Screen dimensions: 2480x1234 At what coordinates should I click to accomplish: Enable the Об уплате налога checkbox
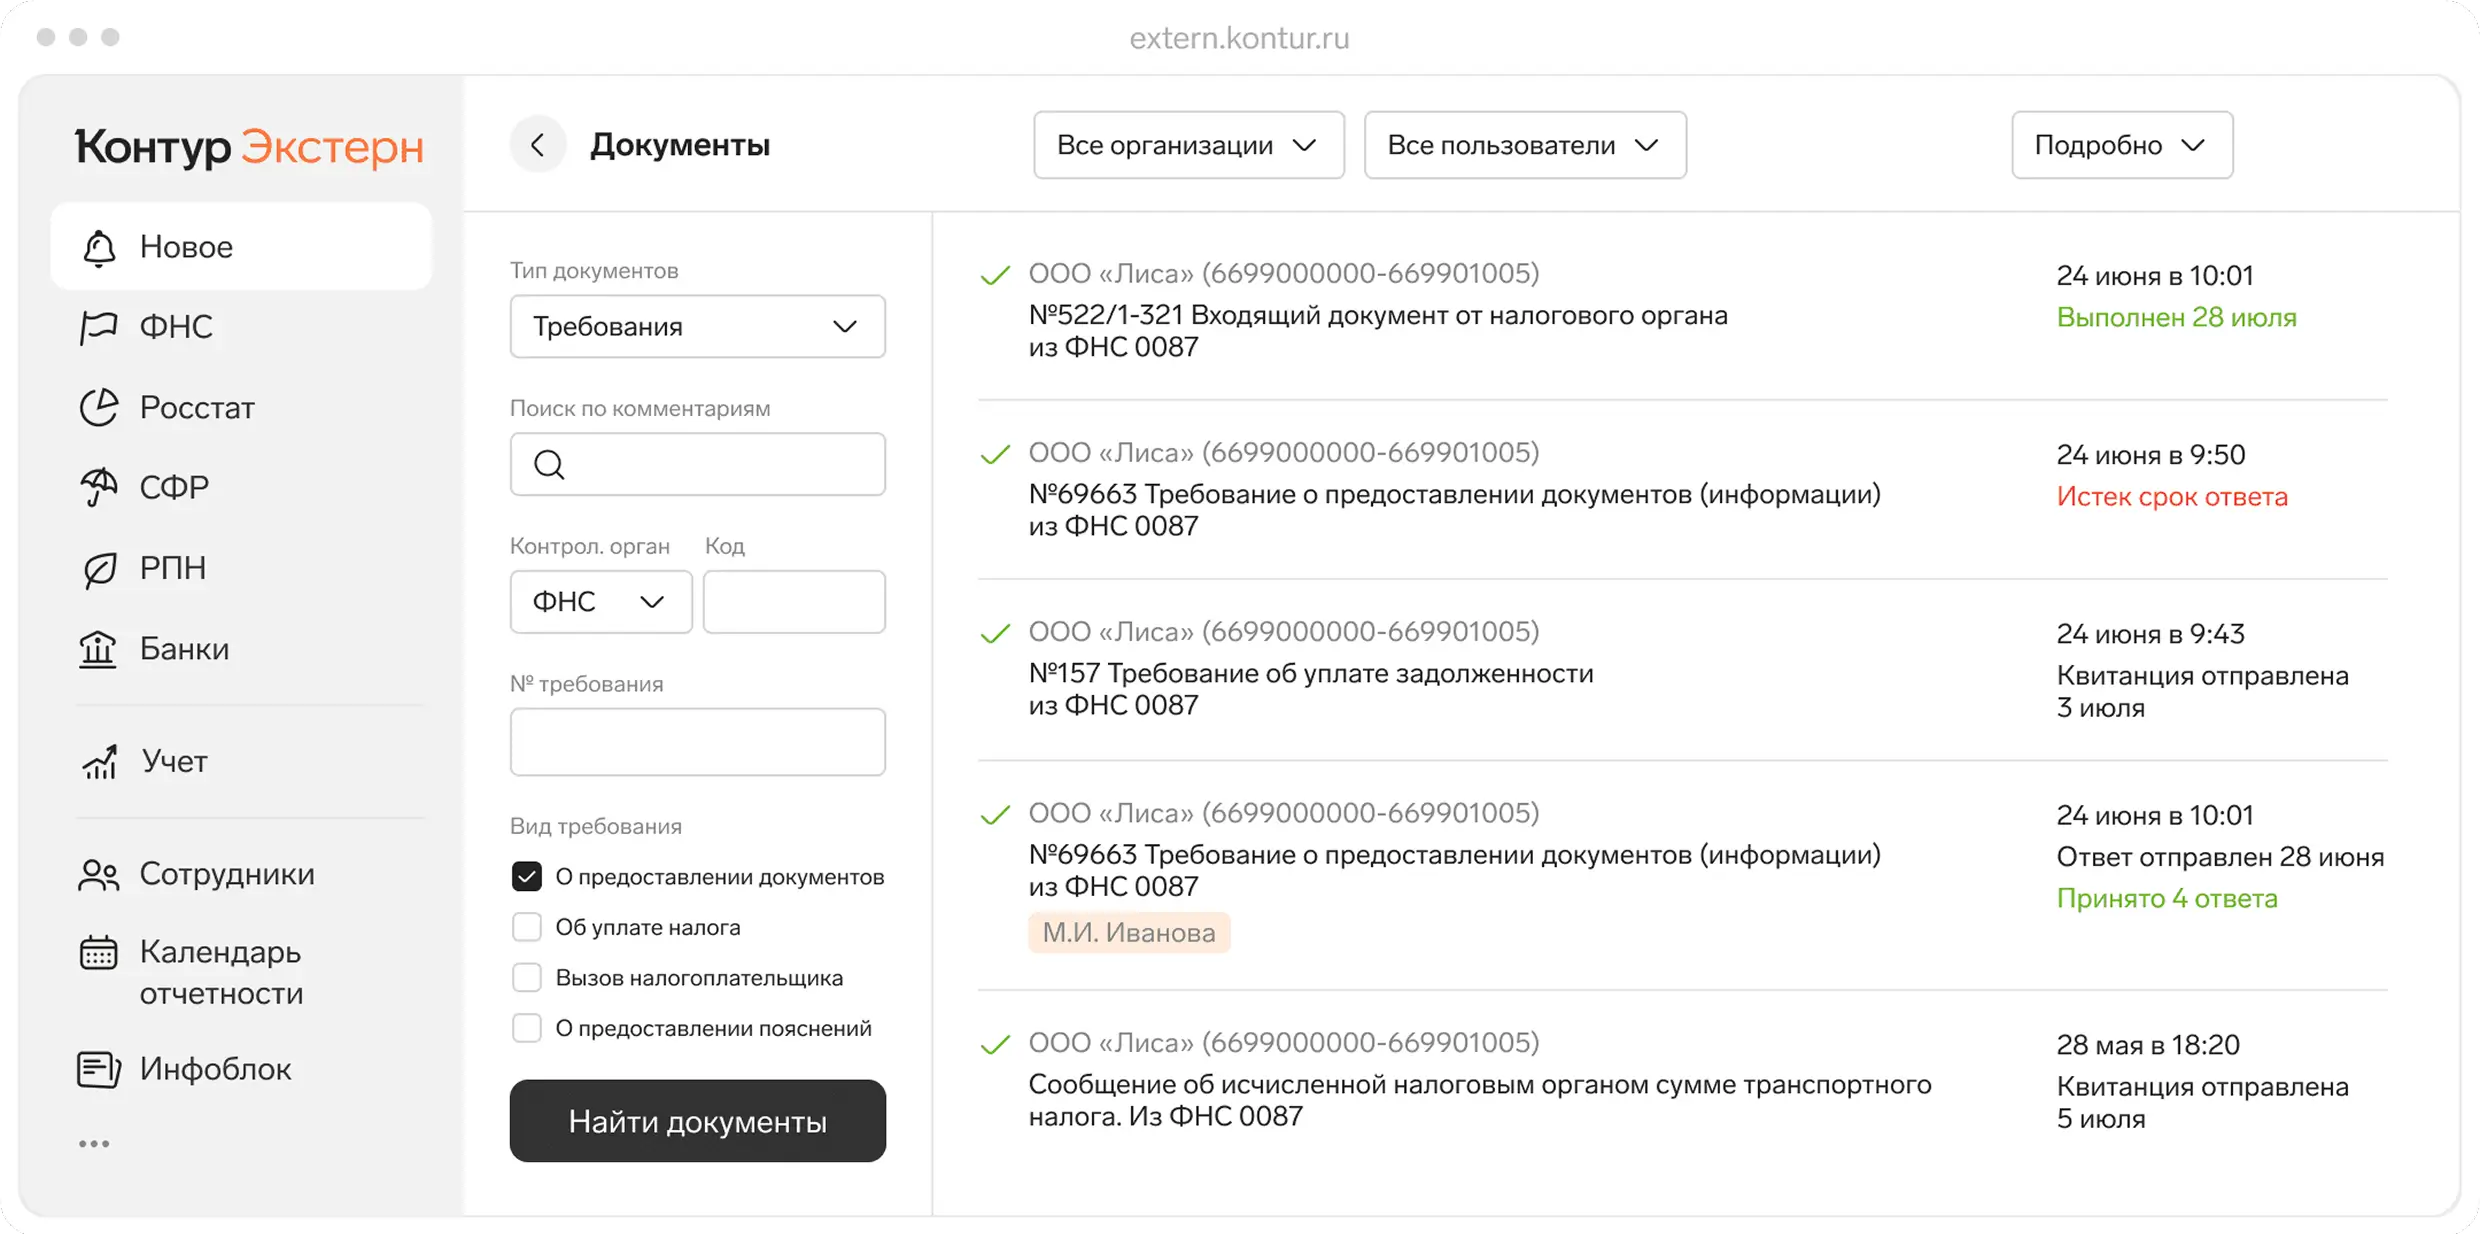coord(526,926)
